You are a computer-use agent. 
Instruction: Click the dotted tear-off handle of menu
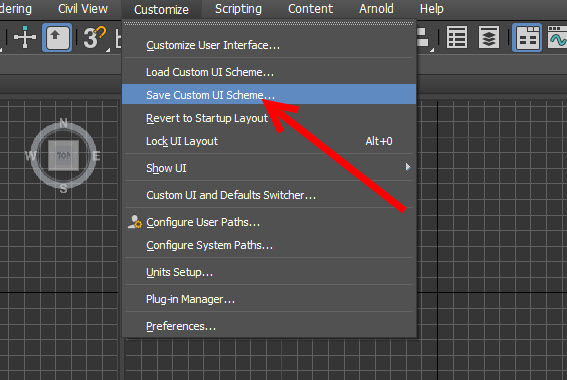(269, 24)
